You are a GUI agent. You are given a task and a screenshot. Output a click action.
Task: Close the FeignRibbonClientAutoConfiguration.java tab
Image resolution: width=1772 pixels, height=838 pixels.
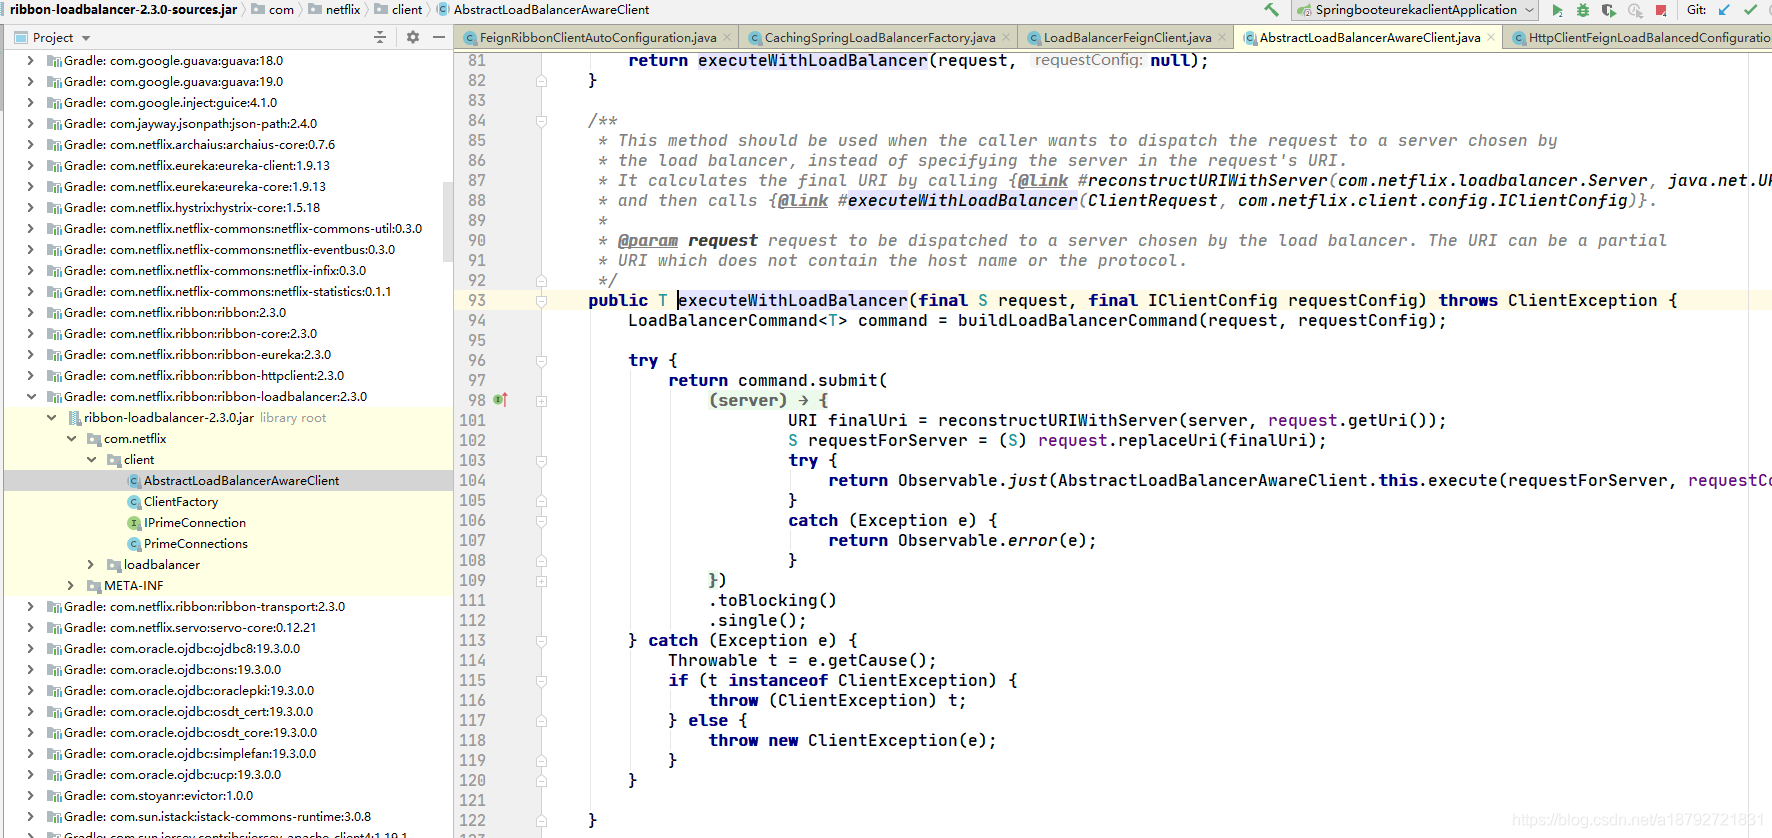727,37
